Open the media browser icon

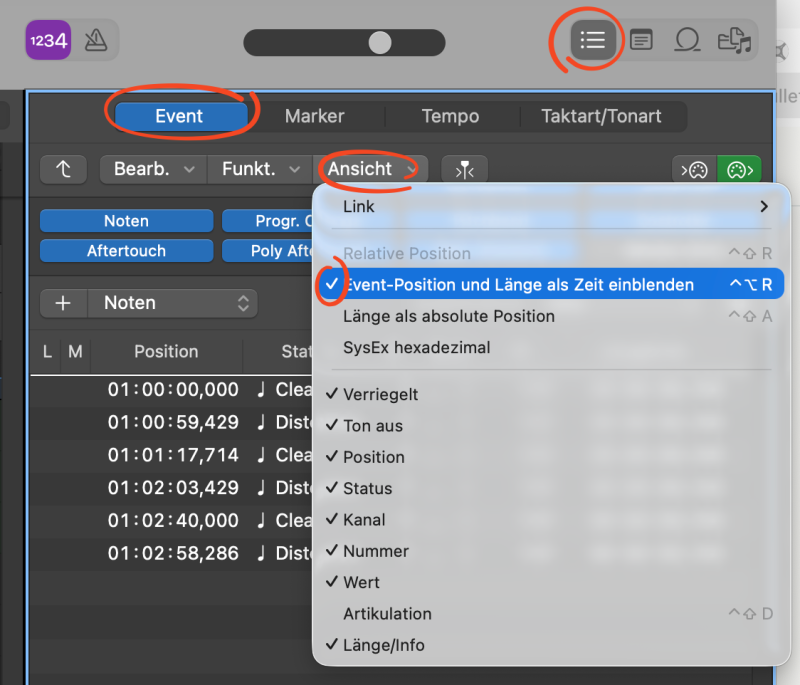[x=735, y=40]
